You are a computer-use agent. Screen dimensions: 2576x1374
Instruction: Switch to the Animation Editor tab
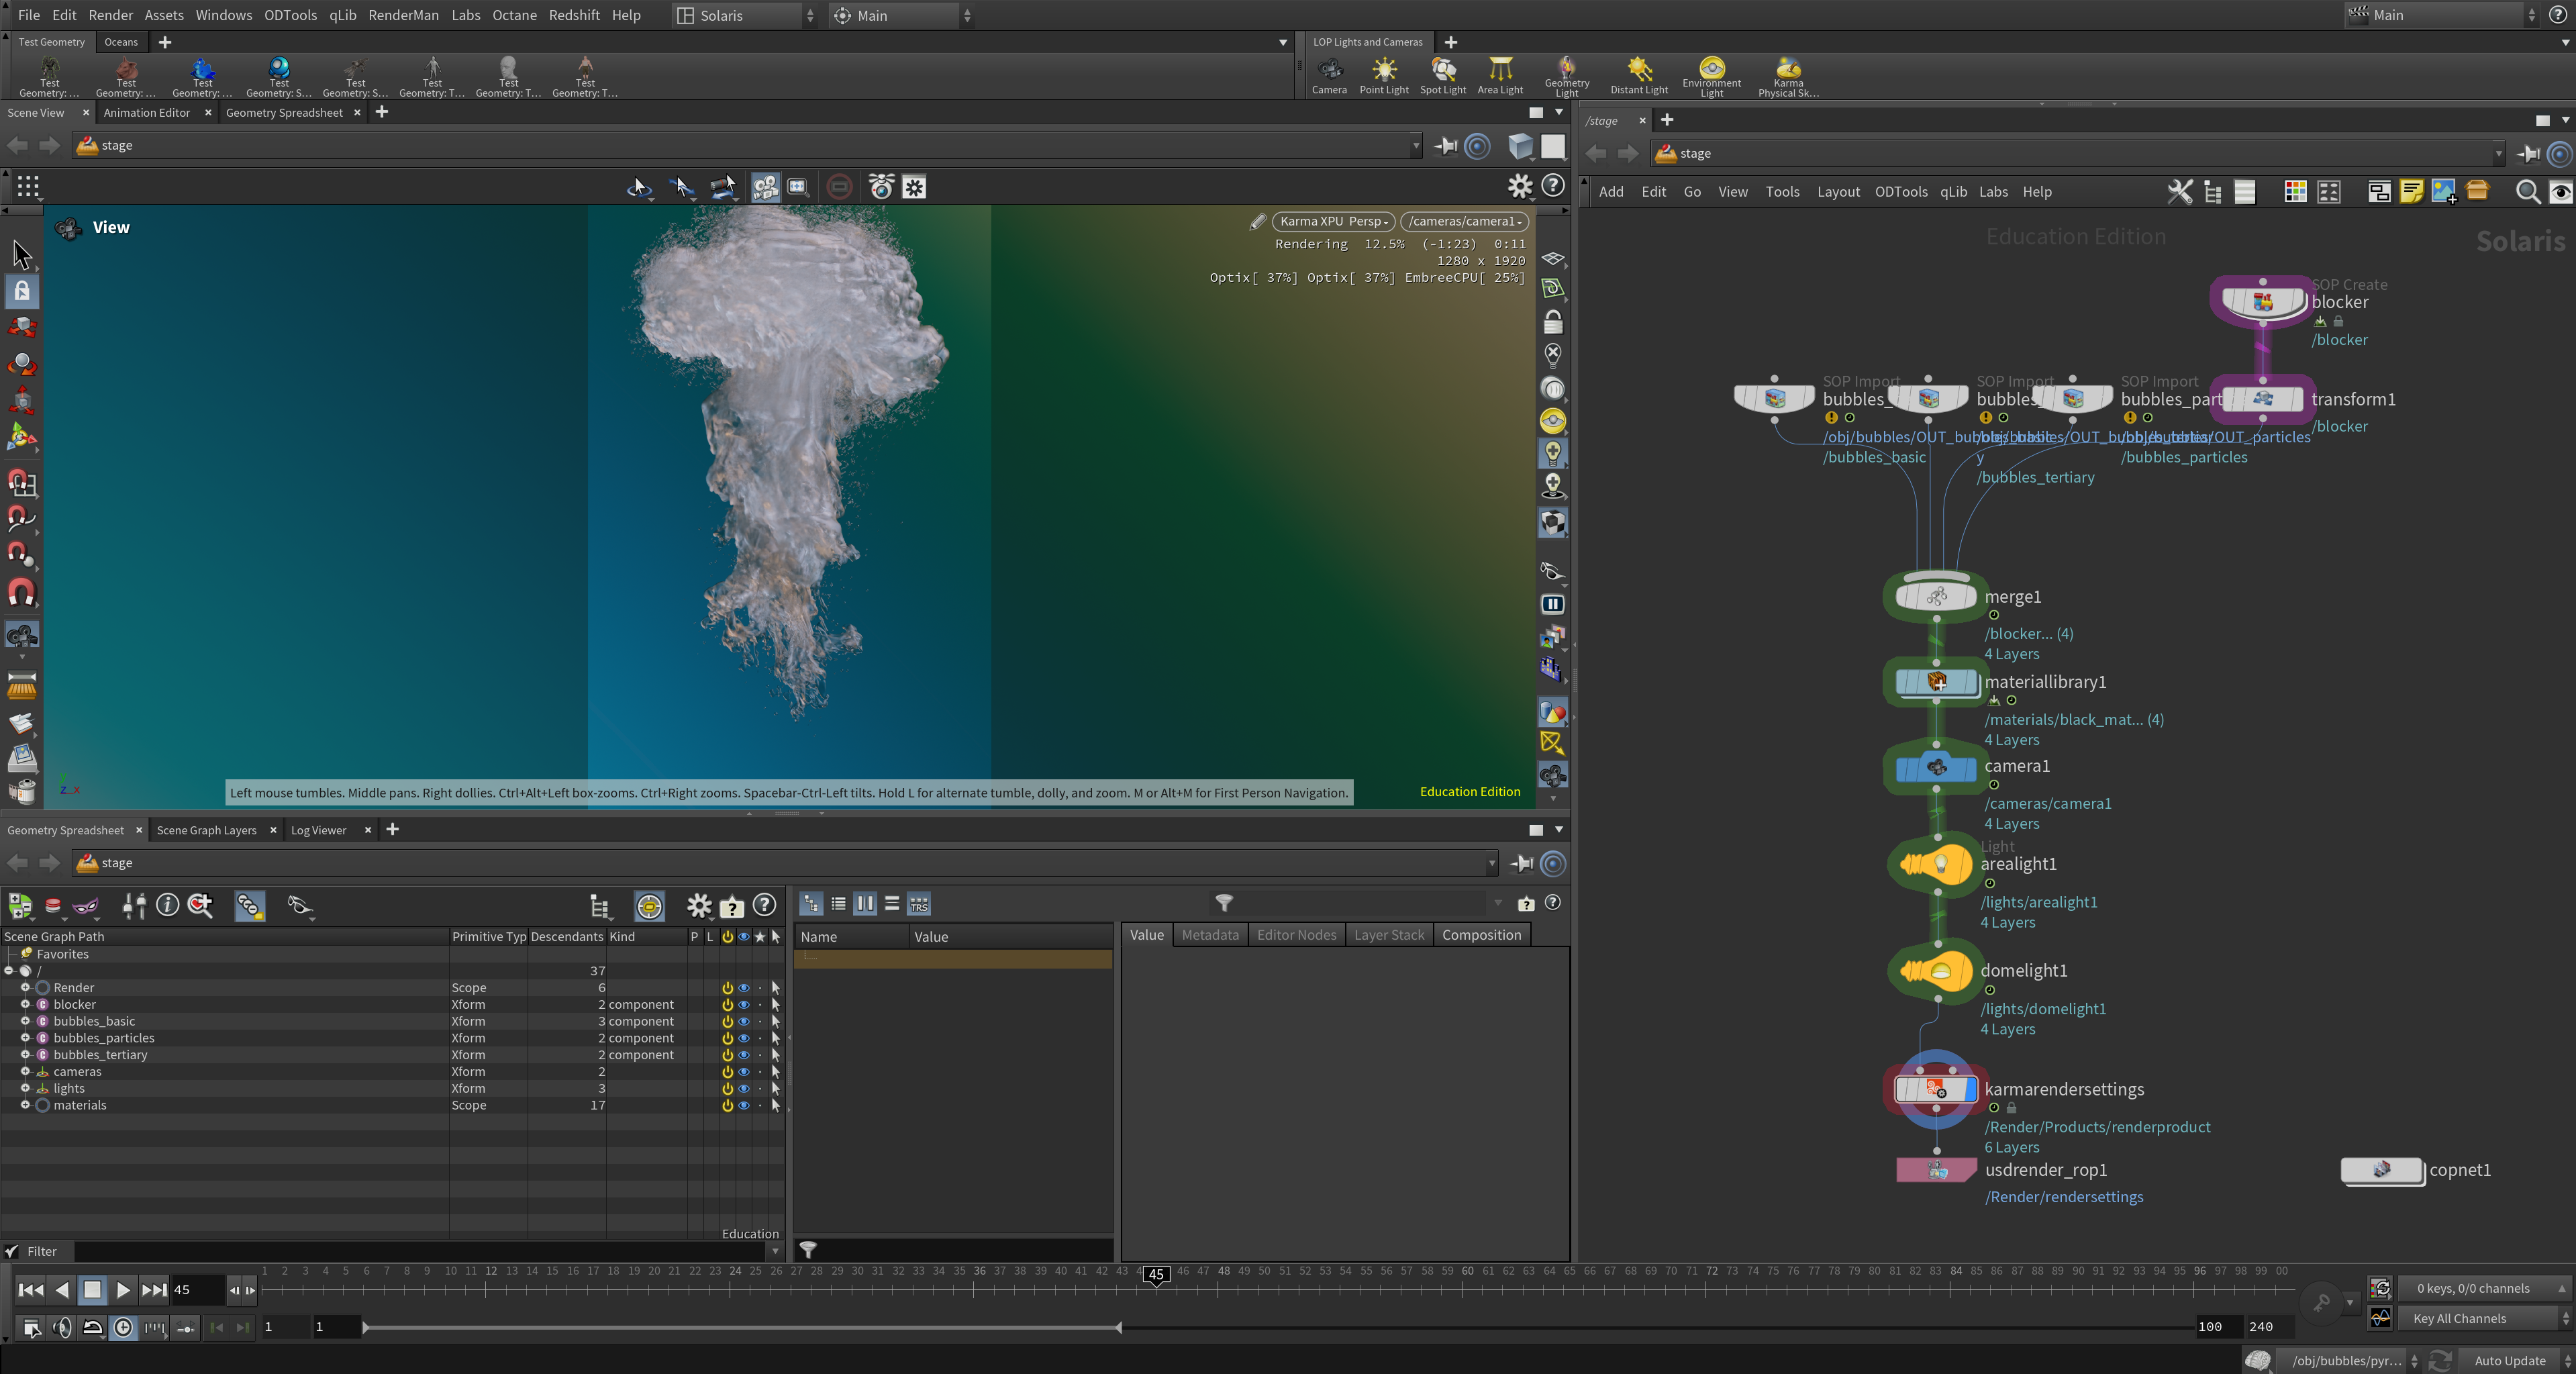pyautogui.click(x=147, y=113)
